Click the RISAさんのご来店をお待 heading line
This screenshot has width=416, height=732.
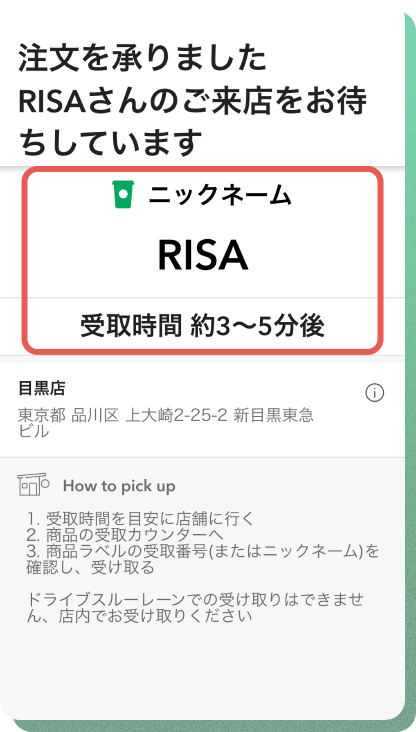pos(192,101)
